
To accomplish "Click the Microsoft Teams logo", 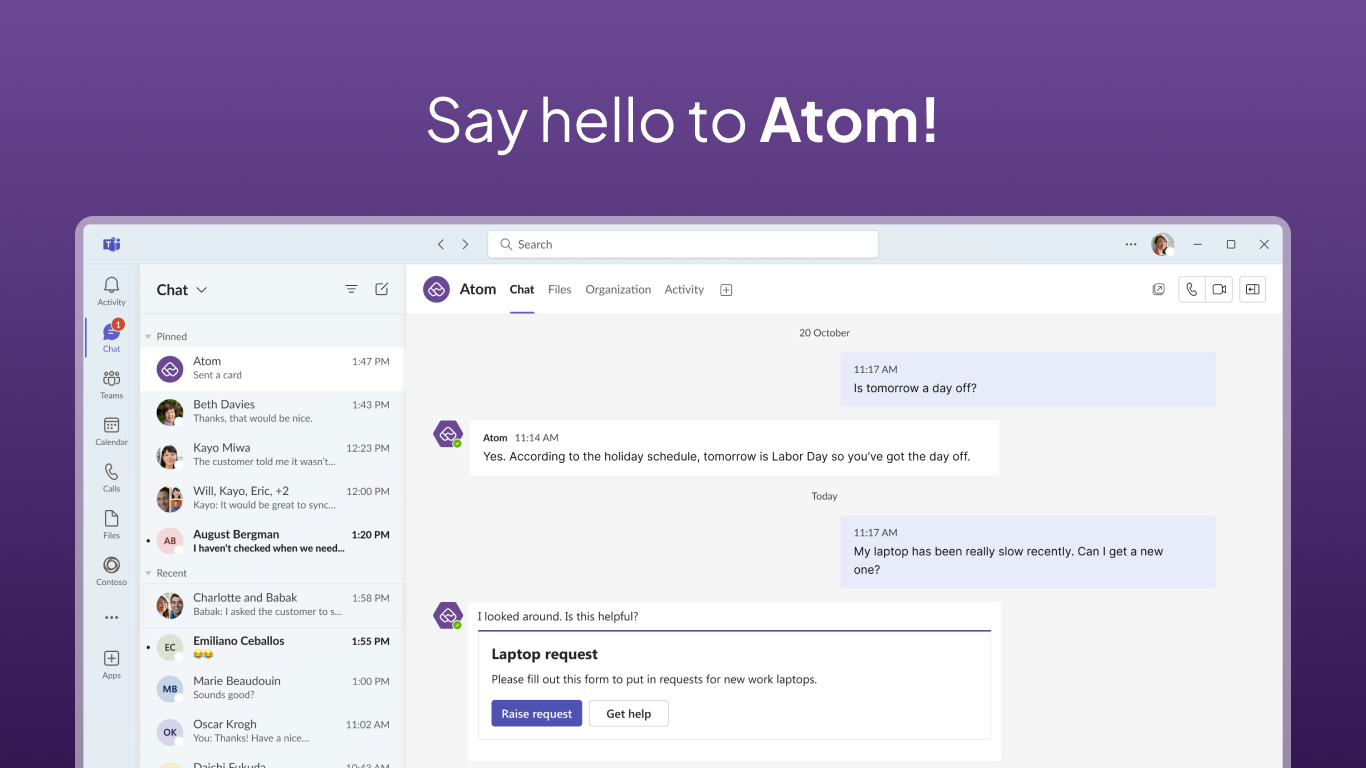I will (111, 244).
